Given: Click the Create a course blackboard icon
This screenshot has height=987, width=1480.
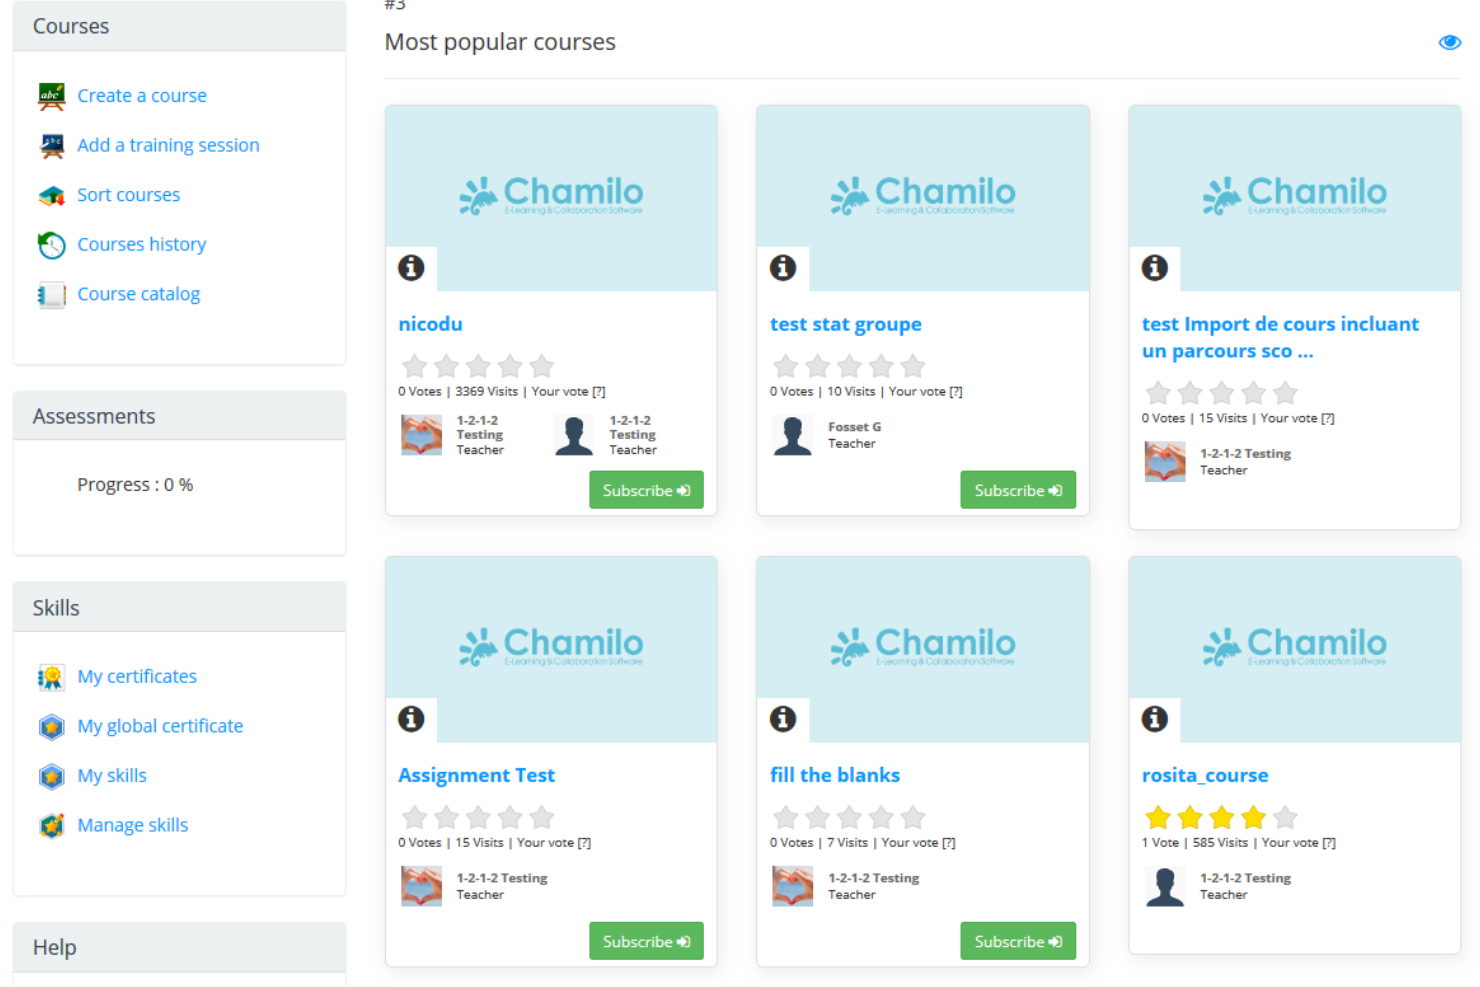Looking at the screenshot, I should coord(51,96).
